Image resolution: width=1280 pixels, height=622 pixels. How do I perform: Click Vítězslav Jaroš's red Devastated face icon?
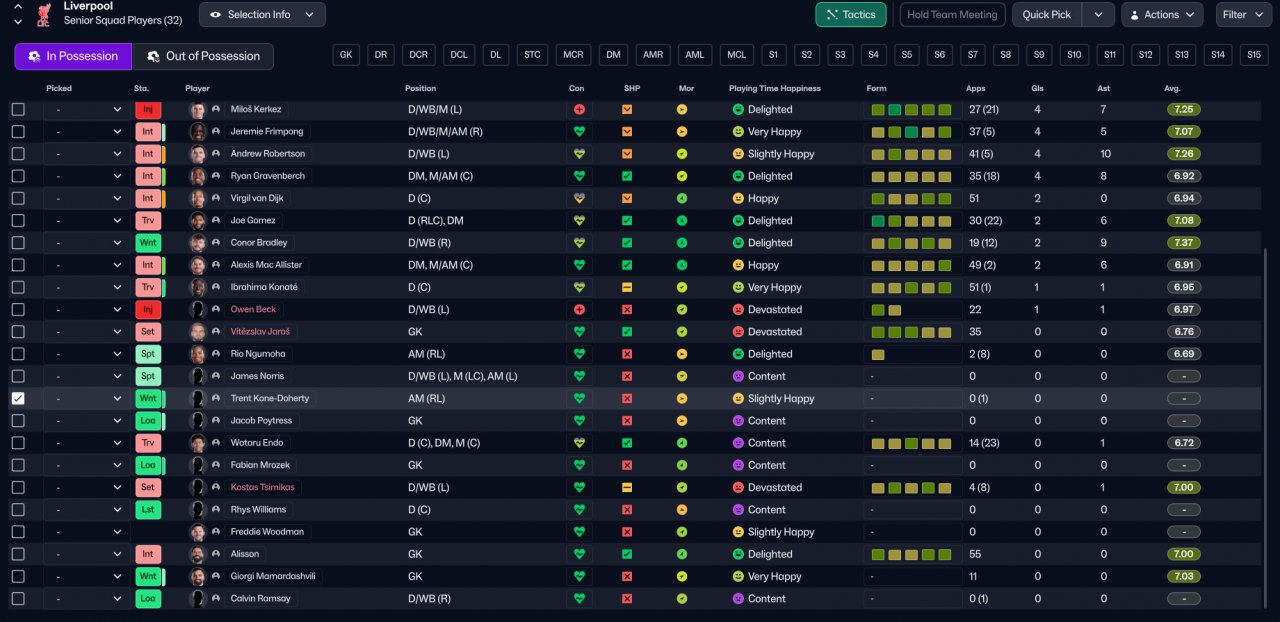click(x=739, y=332)
